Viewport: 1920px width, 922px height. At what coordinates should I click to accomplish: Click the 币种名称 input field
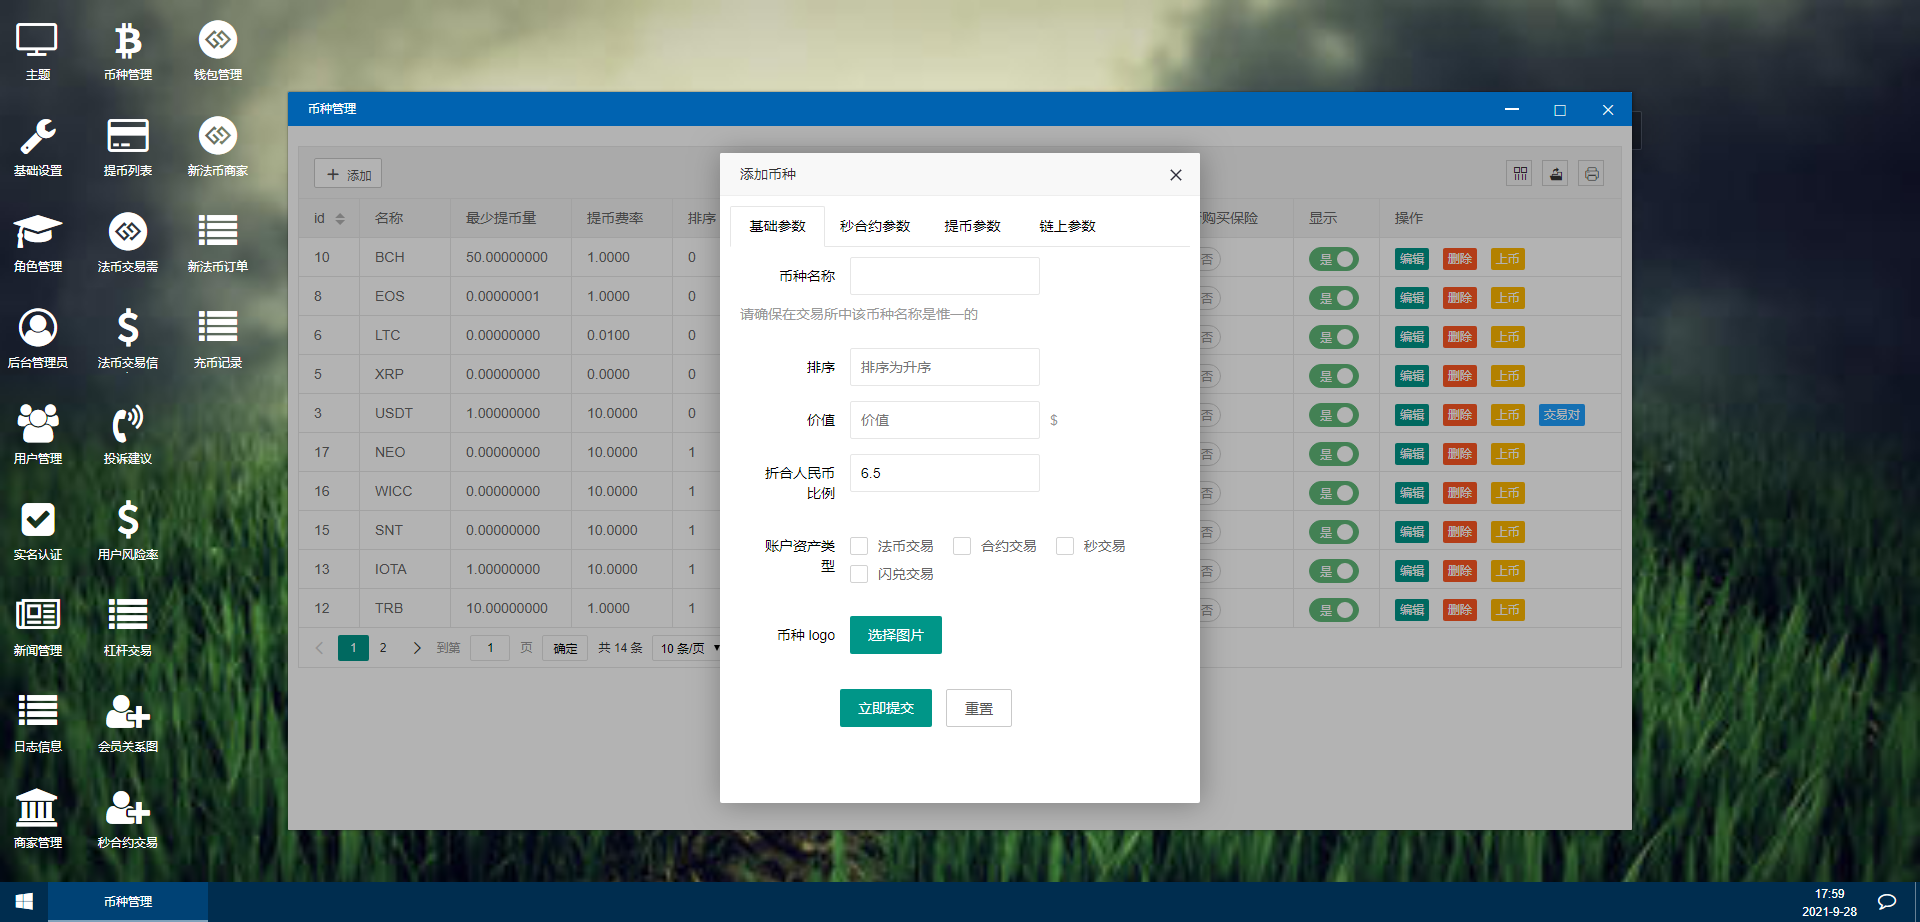point(944,276)
